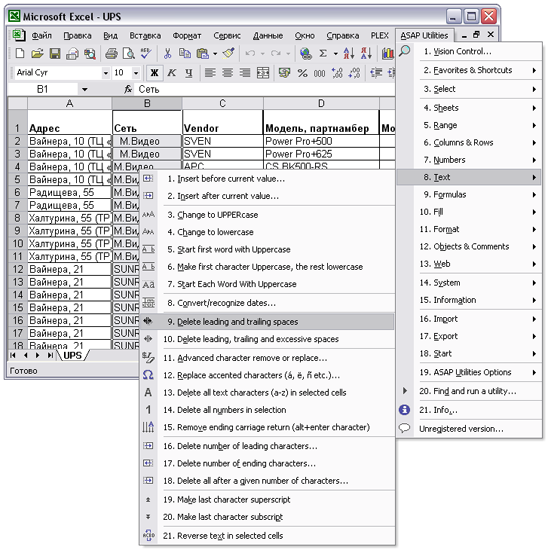Click the Sort Ascending icon

pyautogui.click(x=349, y=54)
